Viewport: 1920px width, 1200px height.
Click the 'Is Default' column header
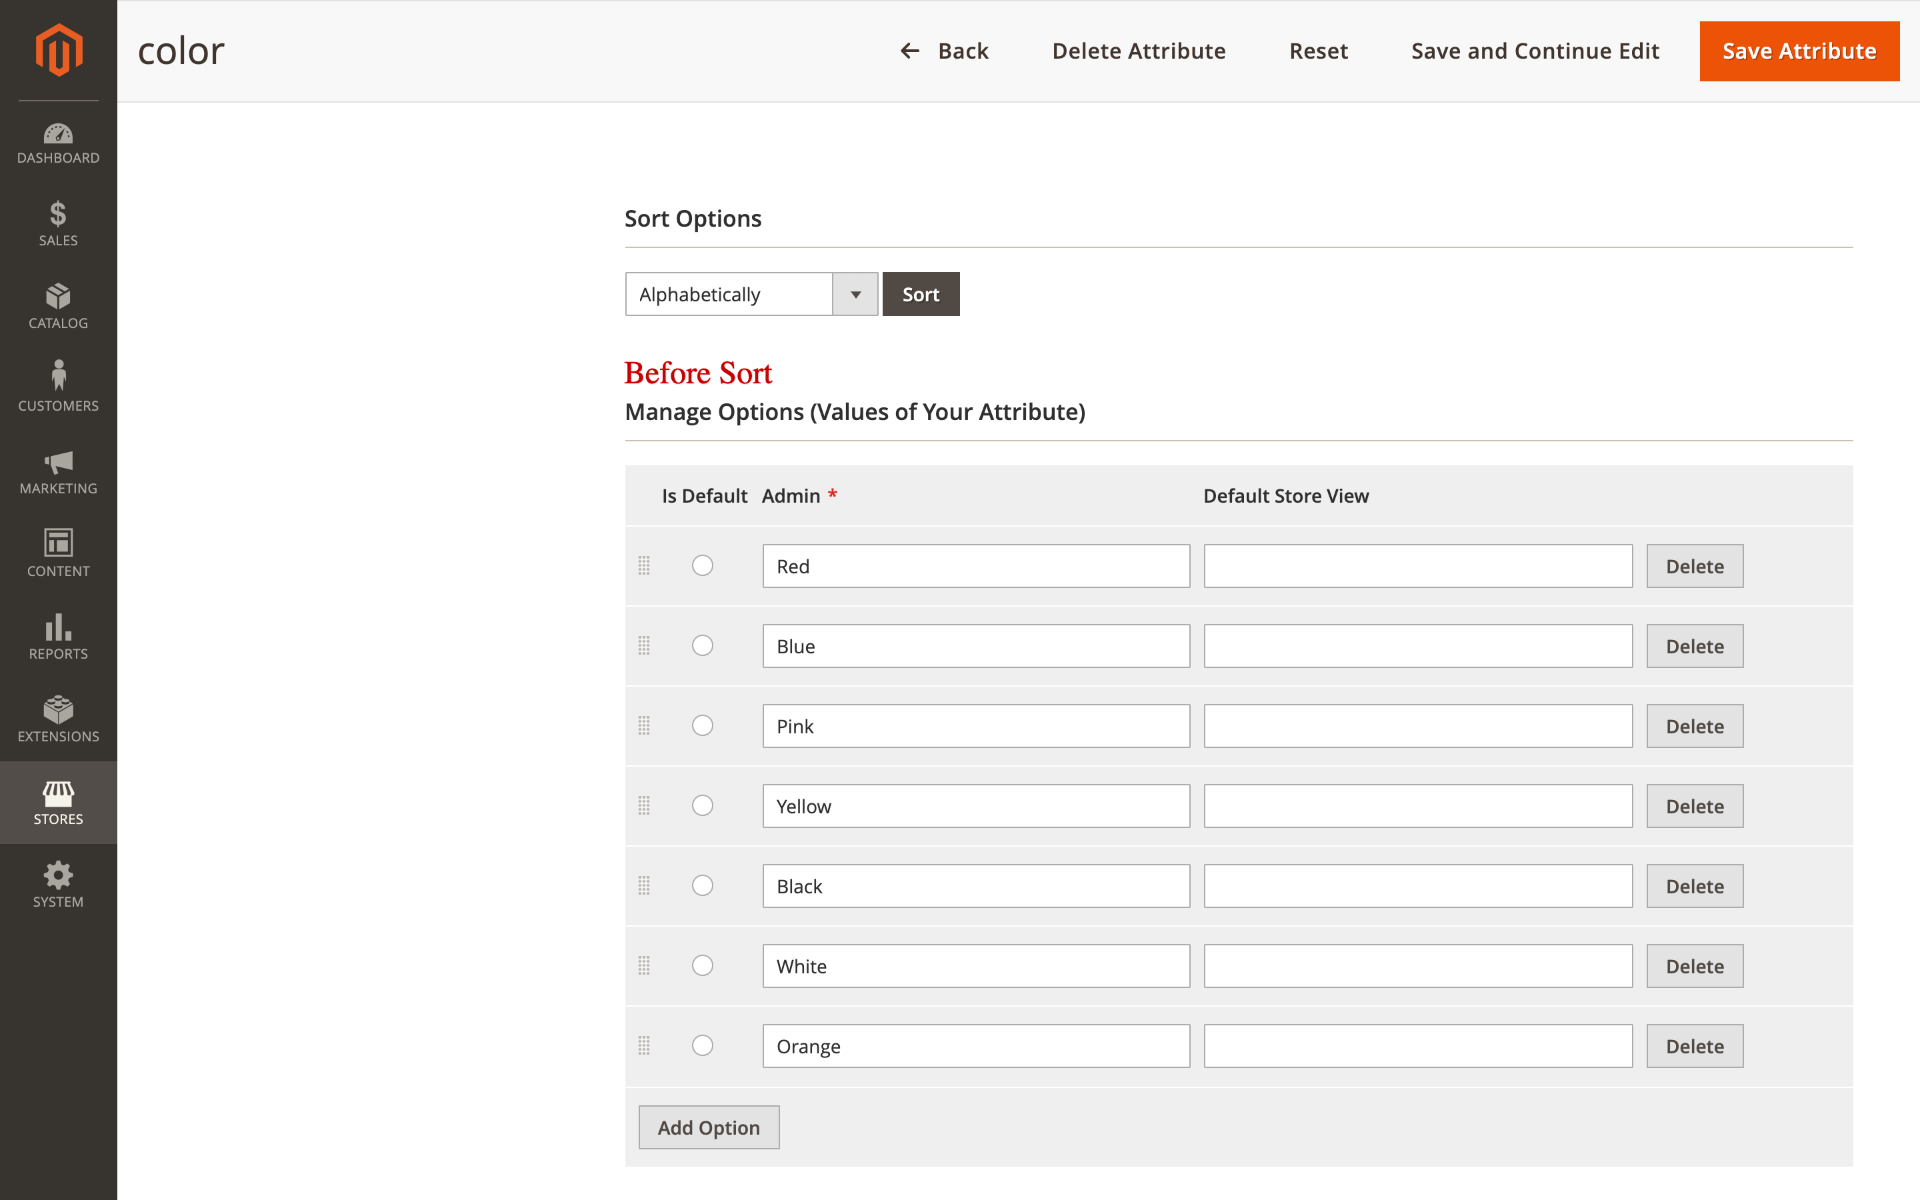coord(704,496)
